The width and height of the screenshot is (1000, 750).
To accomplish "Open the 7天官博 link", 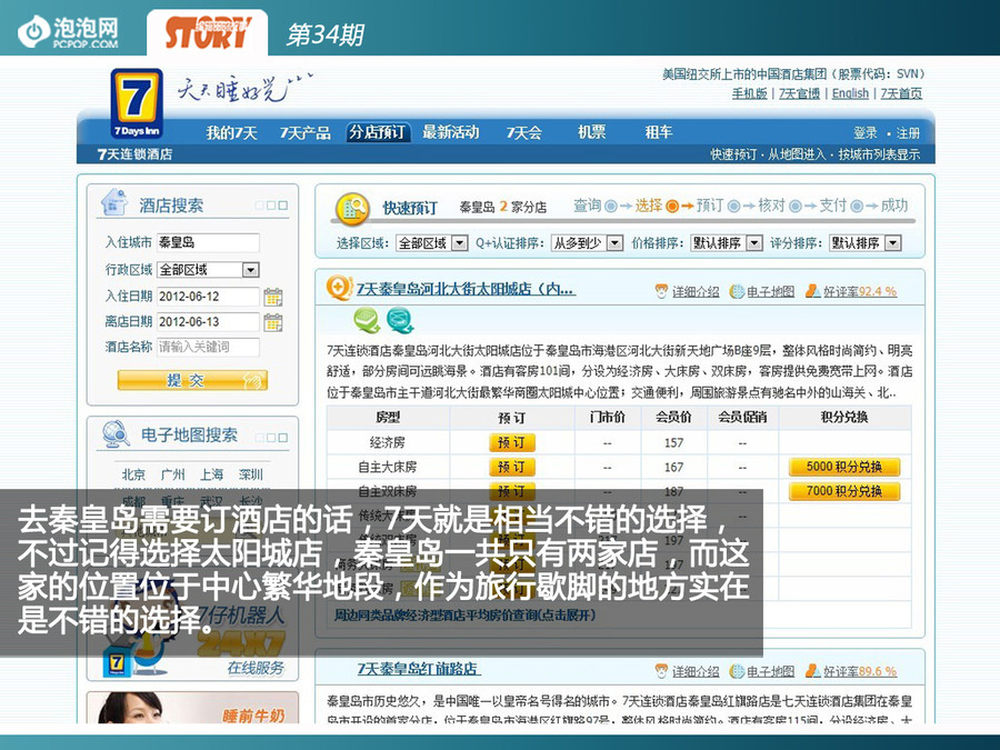I will point(799,94).
